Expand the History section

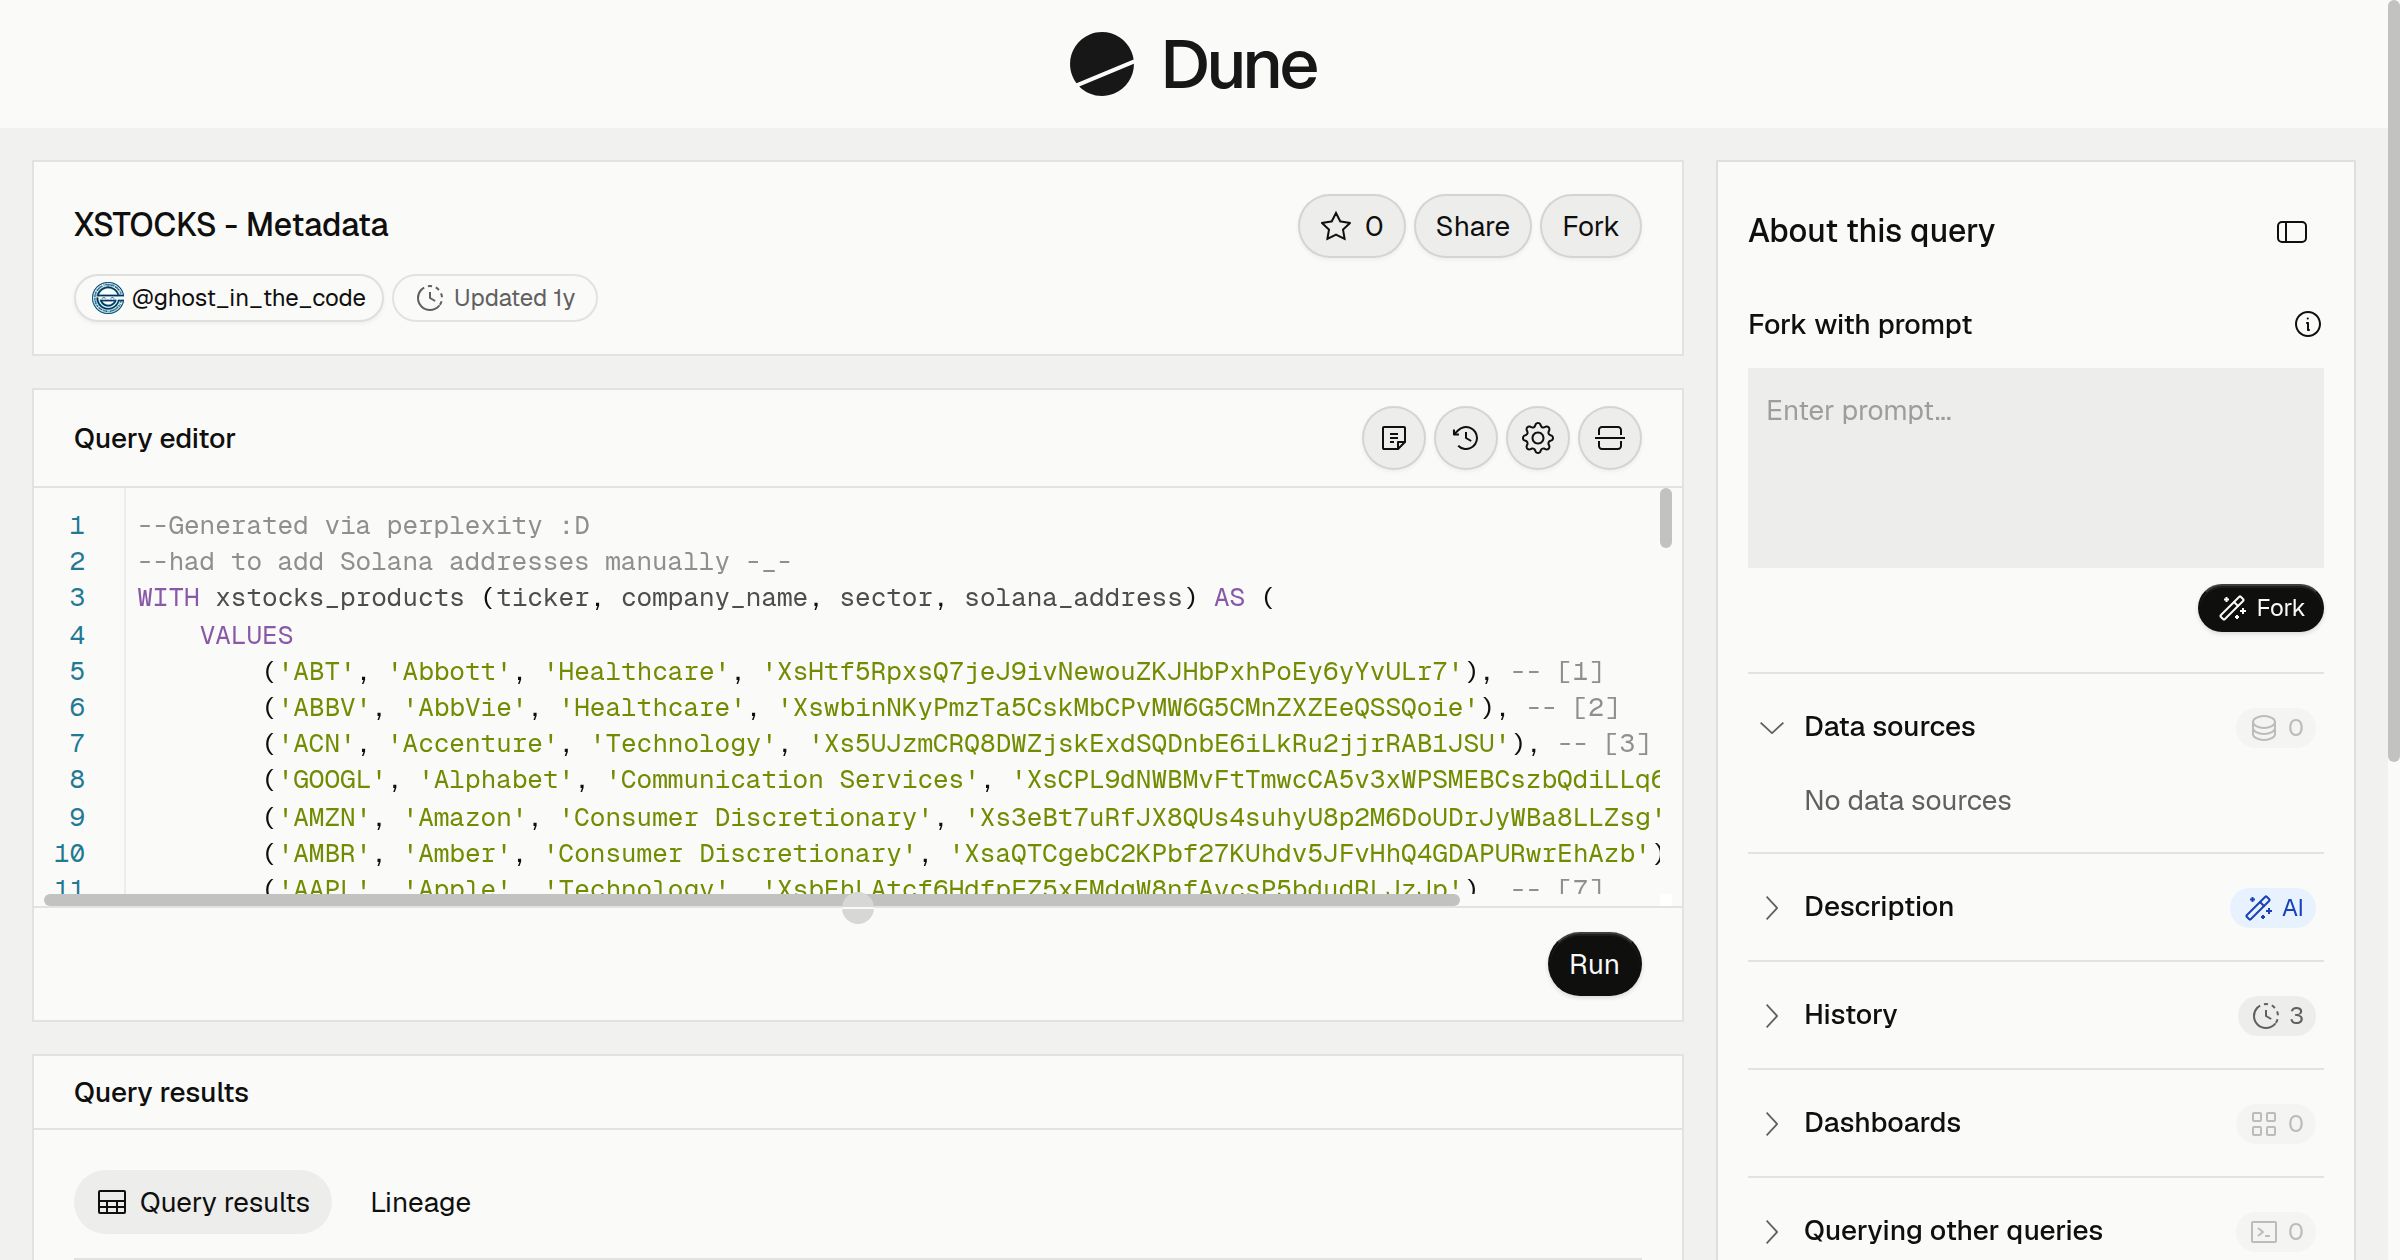[x=1771, y=1015]
